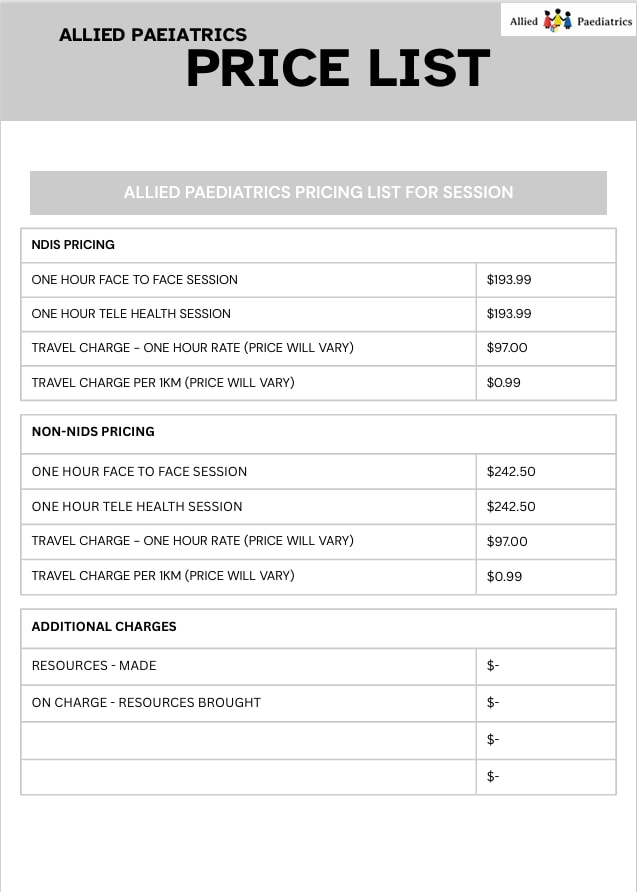Click the NDIS $0.99 per km price
This screenshot has width=637, height=892.
504,382
